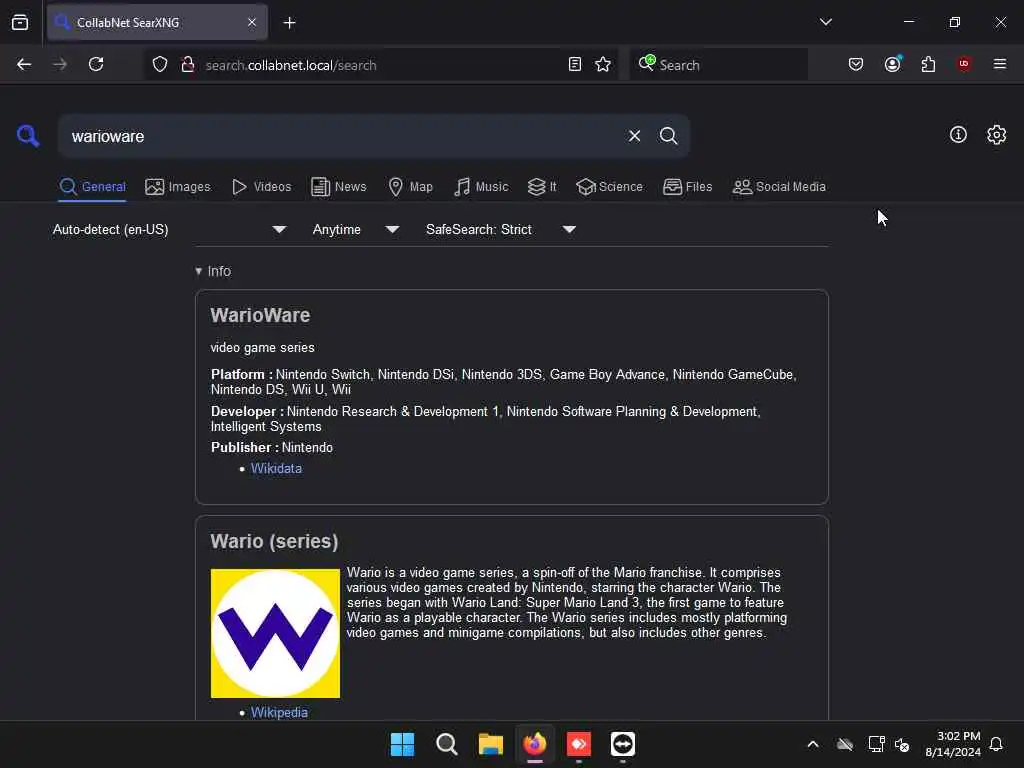Open SearXNG preferences gear
Image resolution: width=1024 pixels, height=768 pixels.
pyautogui.click(x=997, y=135)
